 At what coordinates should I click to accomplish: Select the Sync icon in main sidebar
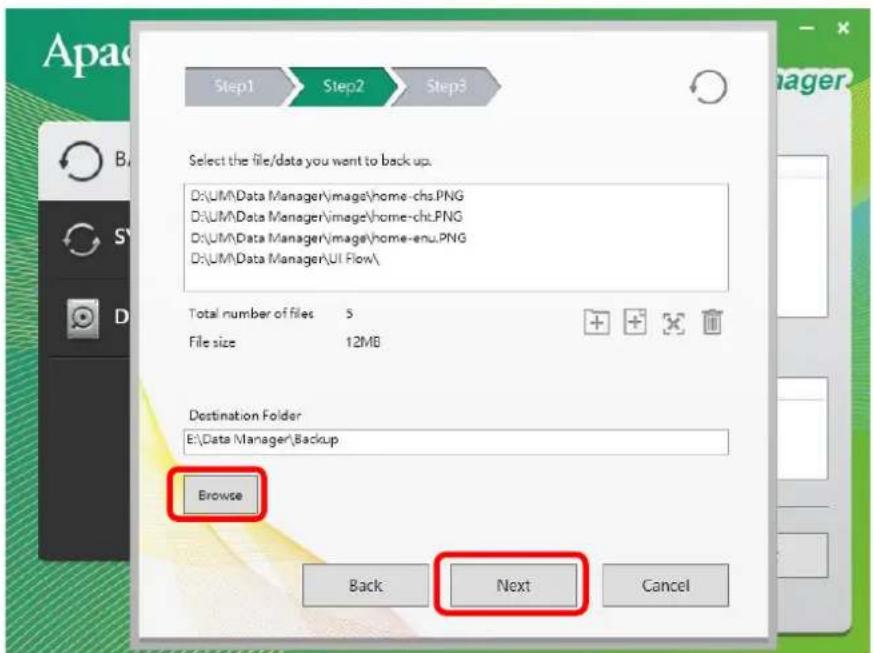pyautogui.click(x=81, y=239)
